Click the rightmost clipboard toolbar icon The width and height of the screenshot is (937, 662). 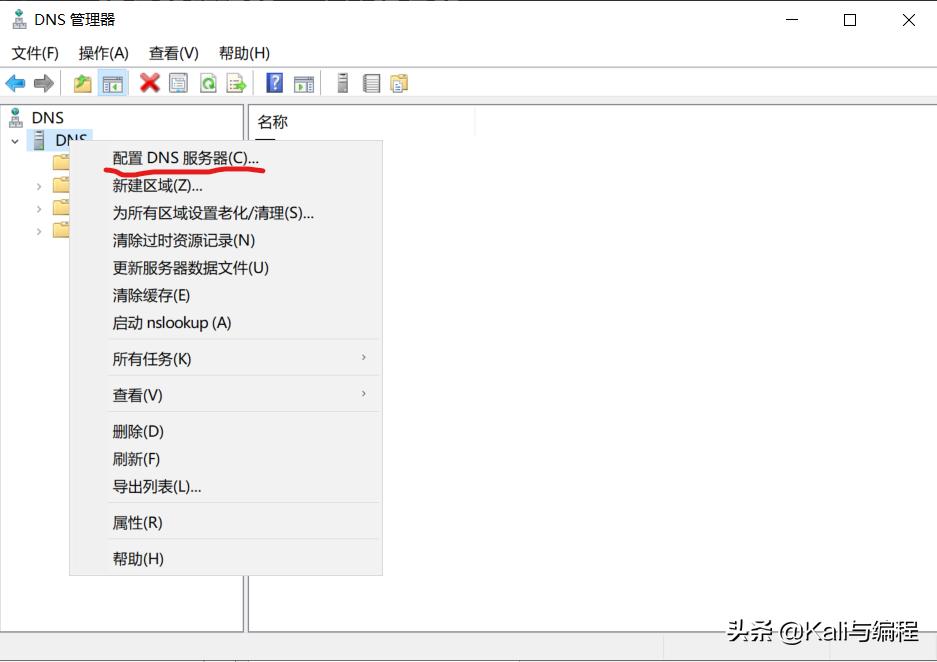(x=399, y=83)
